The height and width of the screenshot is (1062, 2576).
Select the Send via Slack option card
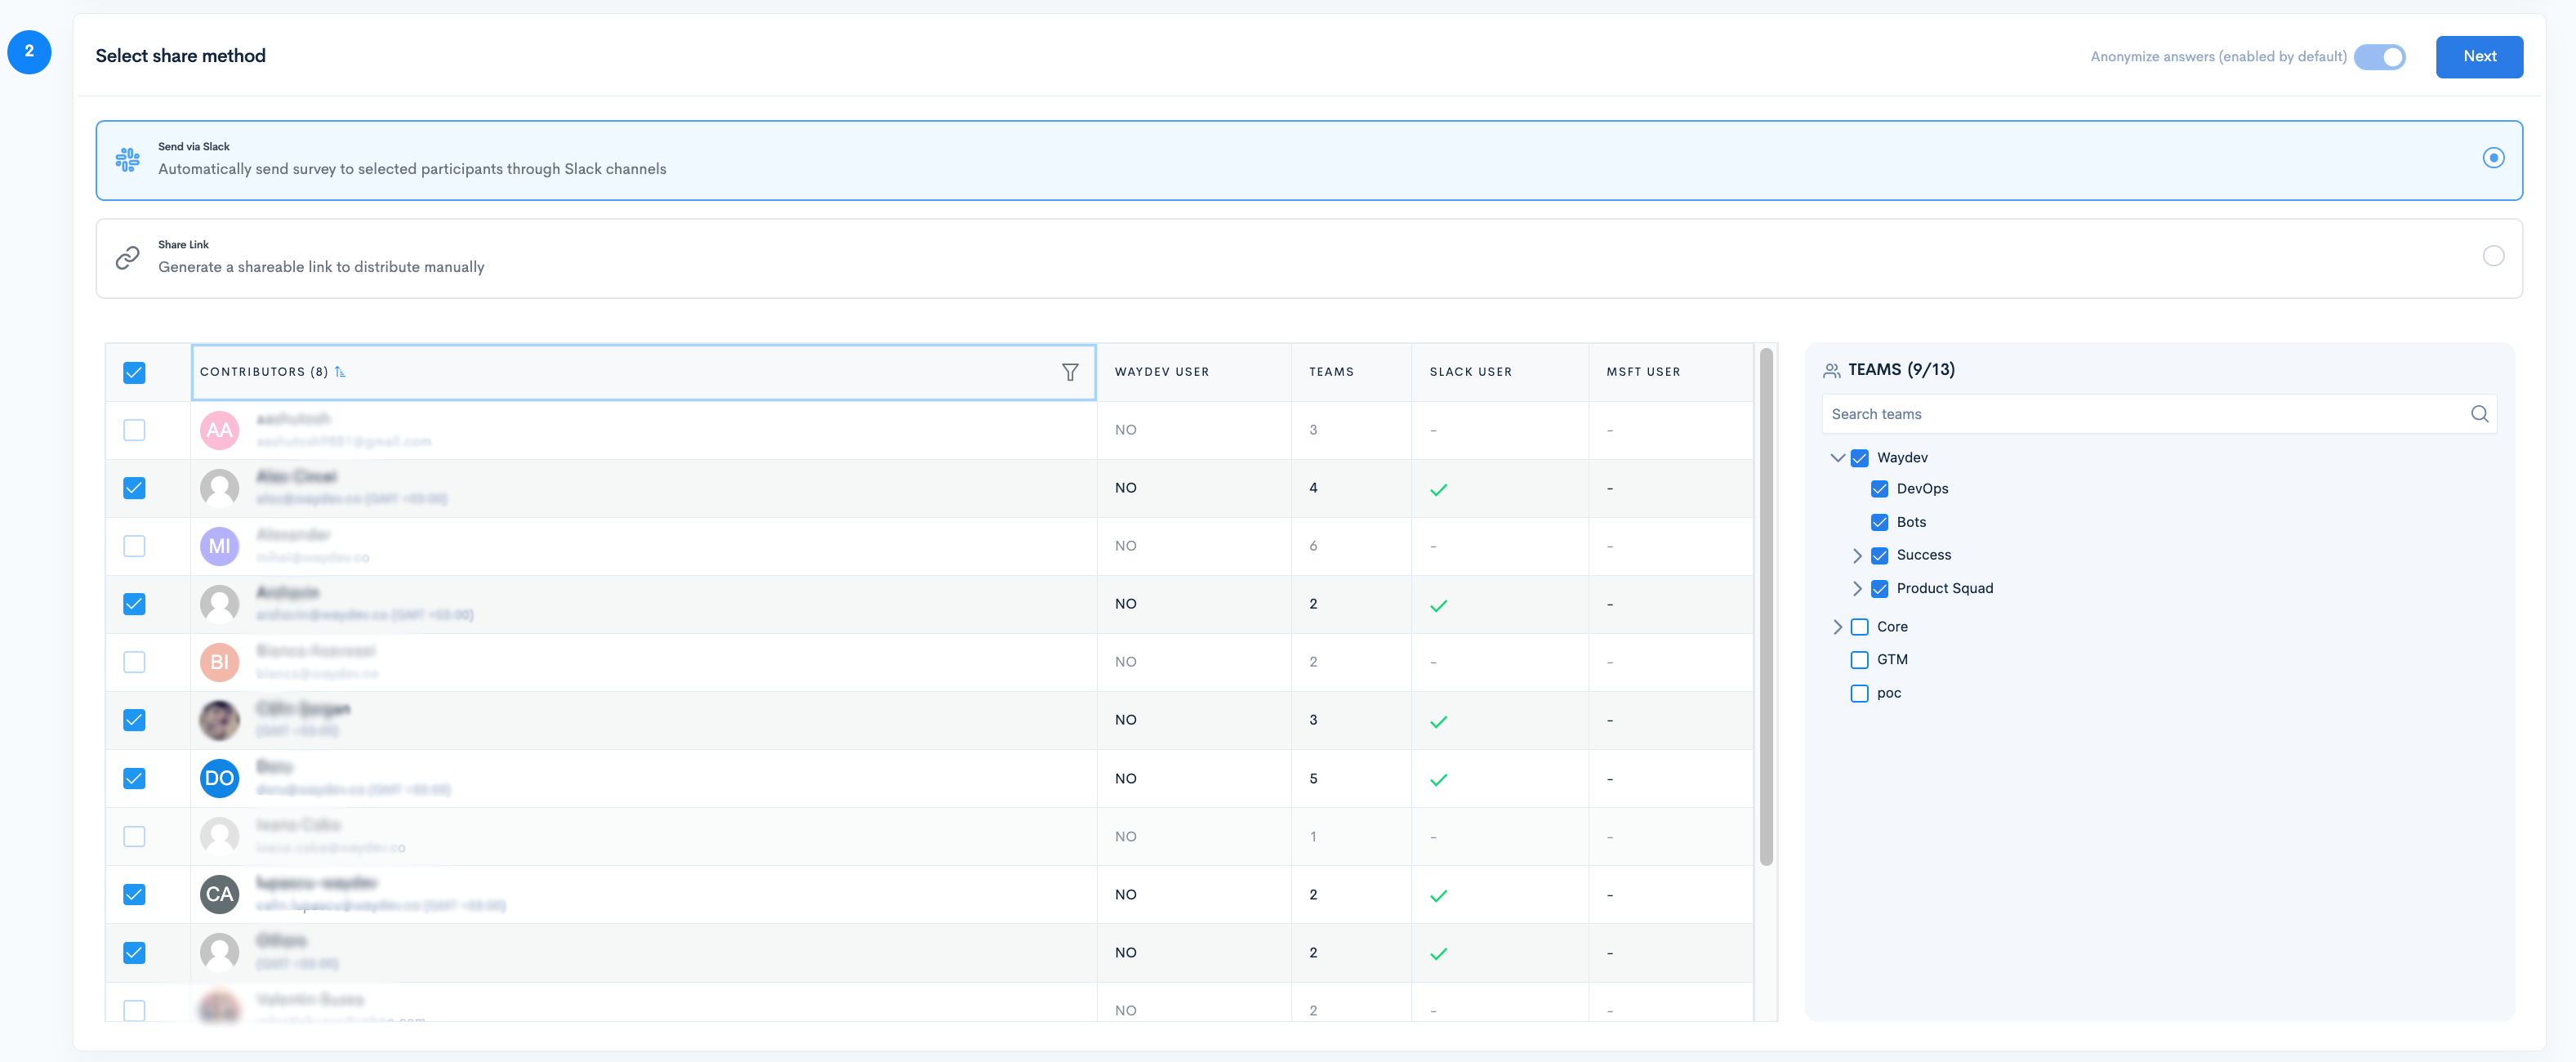[x=1308, y=160]
